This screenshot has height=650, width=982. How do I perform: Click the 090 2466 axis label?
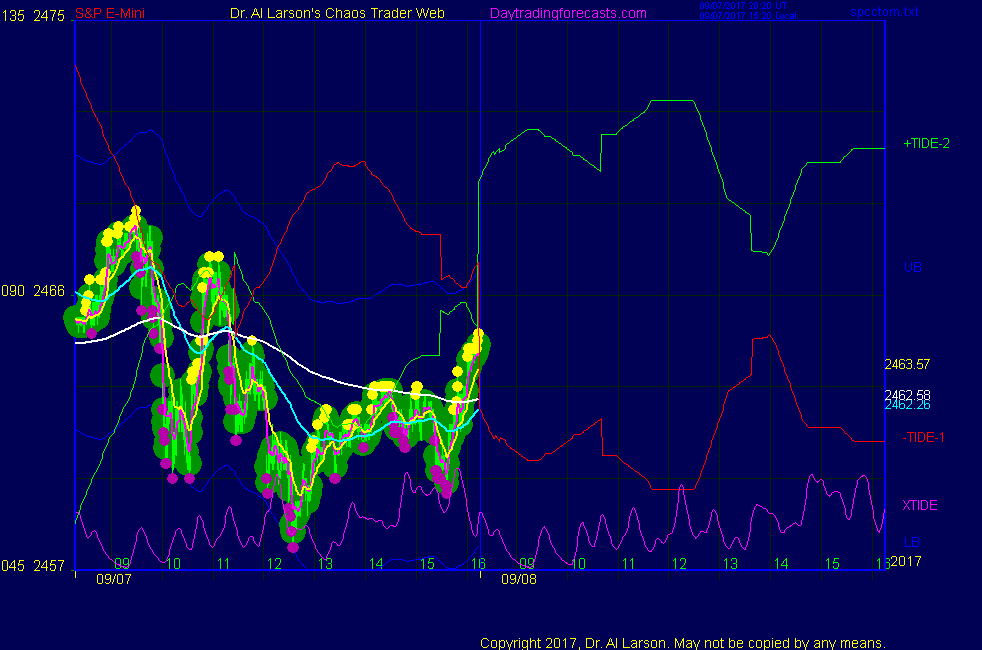(x=33, y=291)
